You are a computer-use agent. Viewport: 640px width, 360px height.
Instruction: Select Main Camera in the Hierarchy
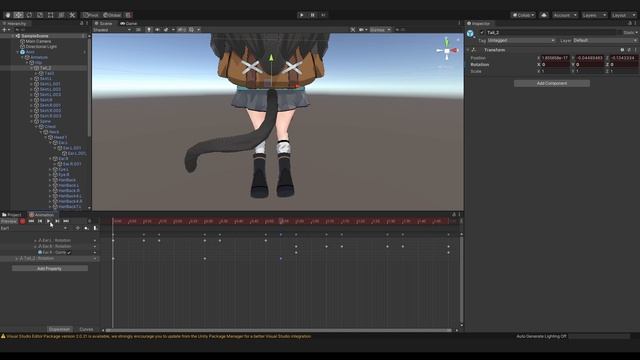[x=38, y=42]
